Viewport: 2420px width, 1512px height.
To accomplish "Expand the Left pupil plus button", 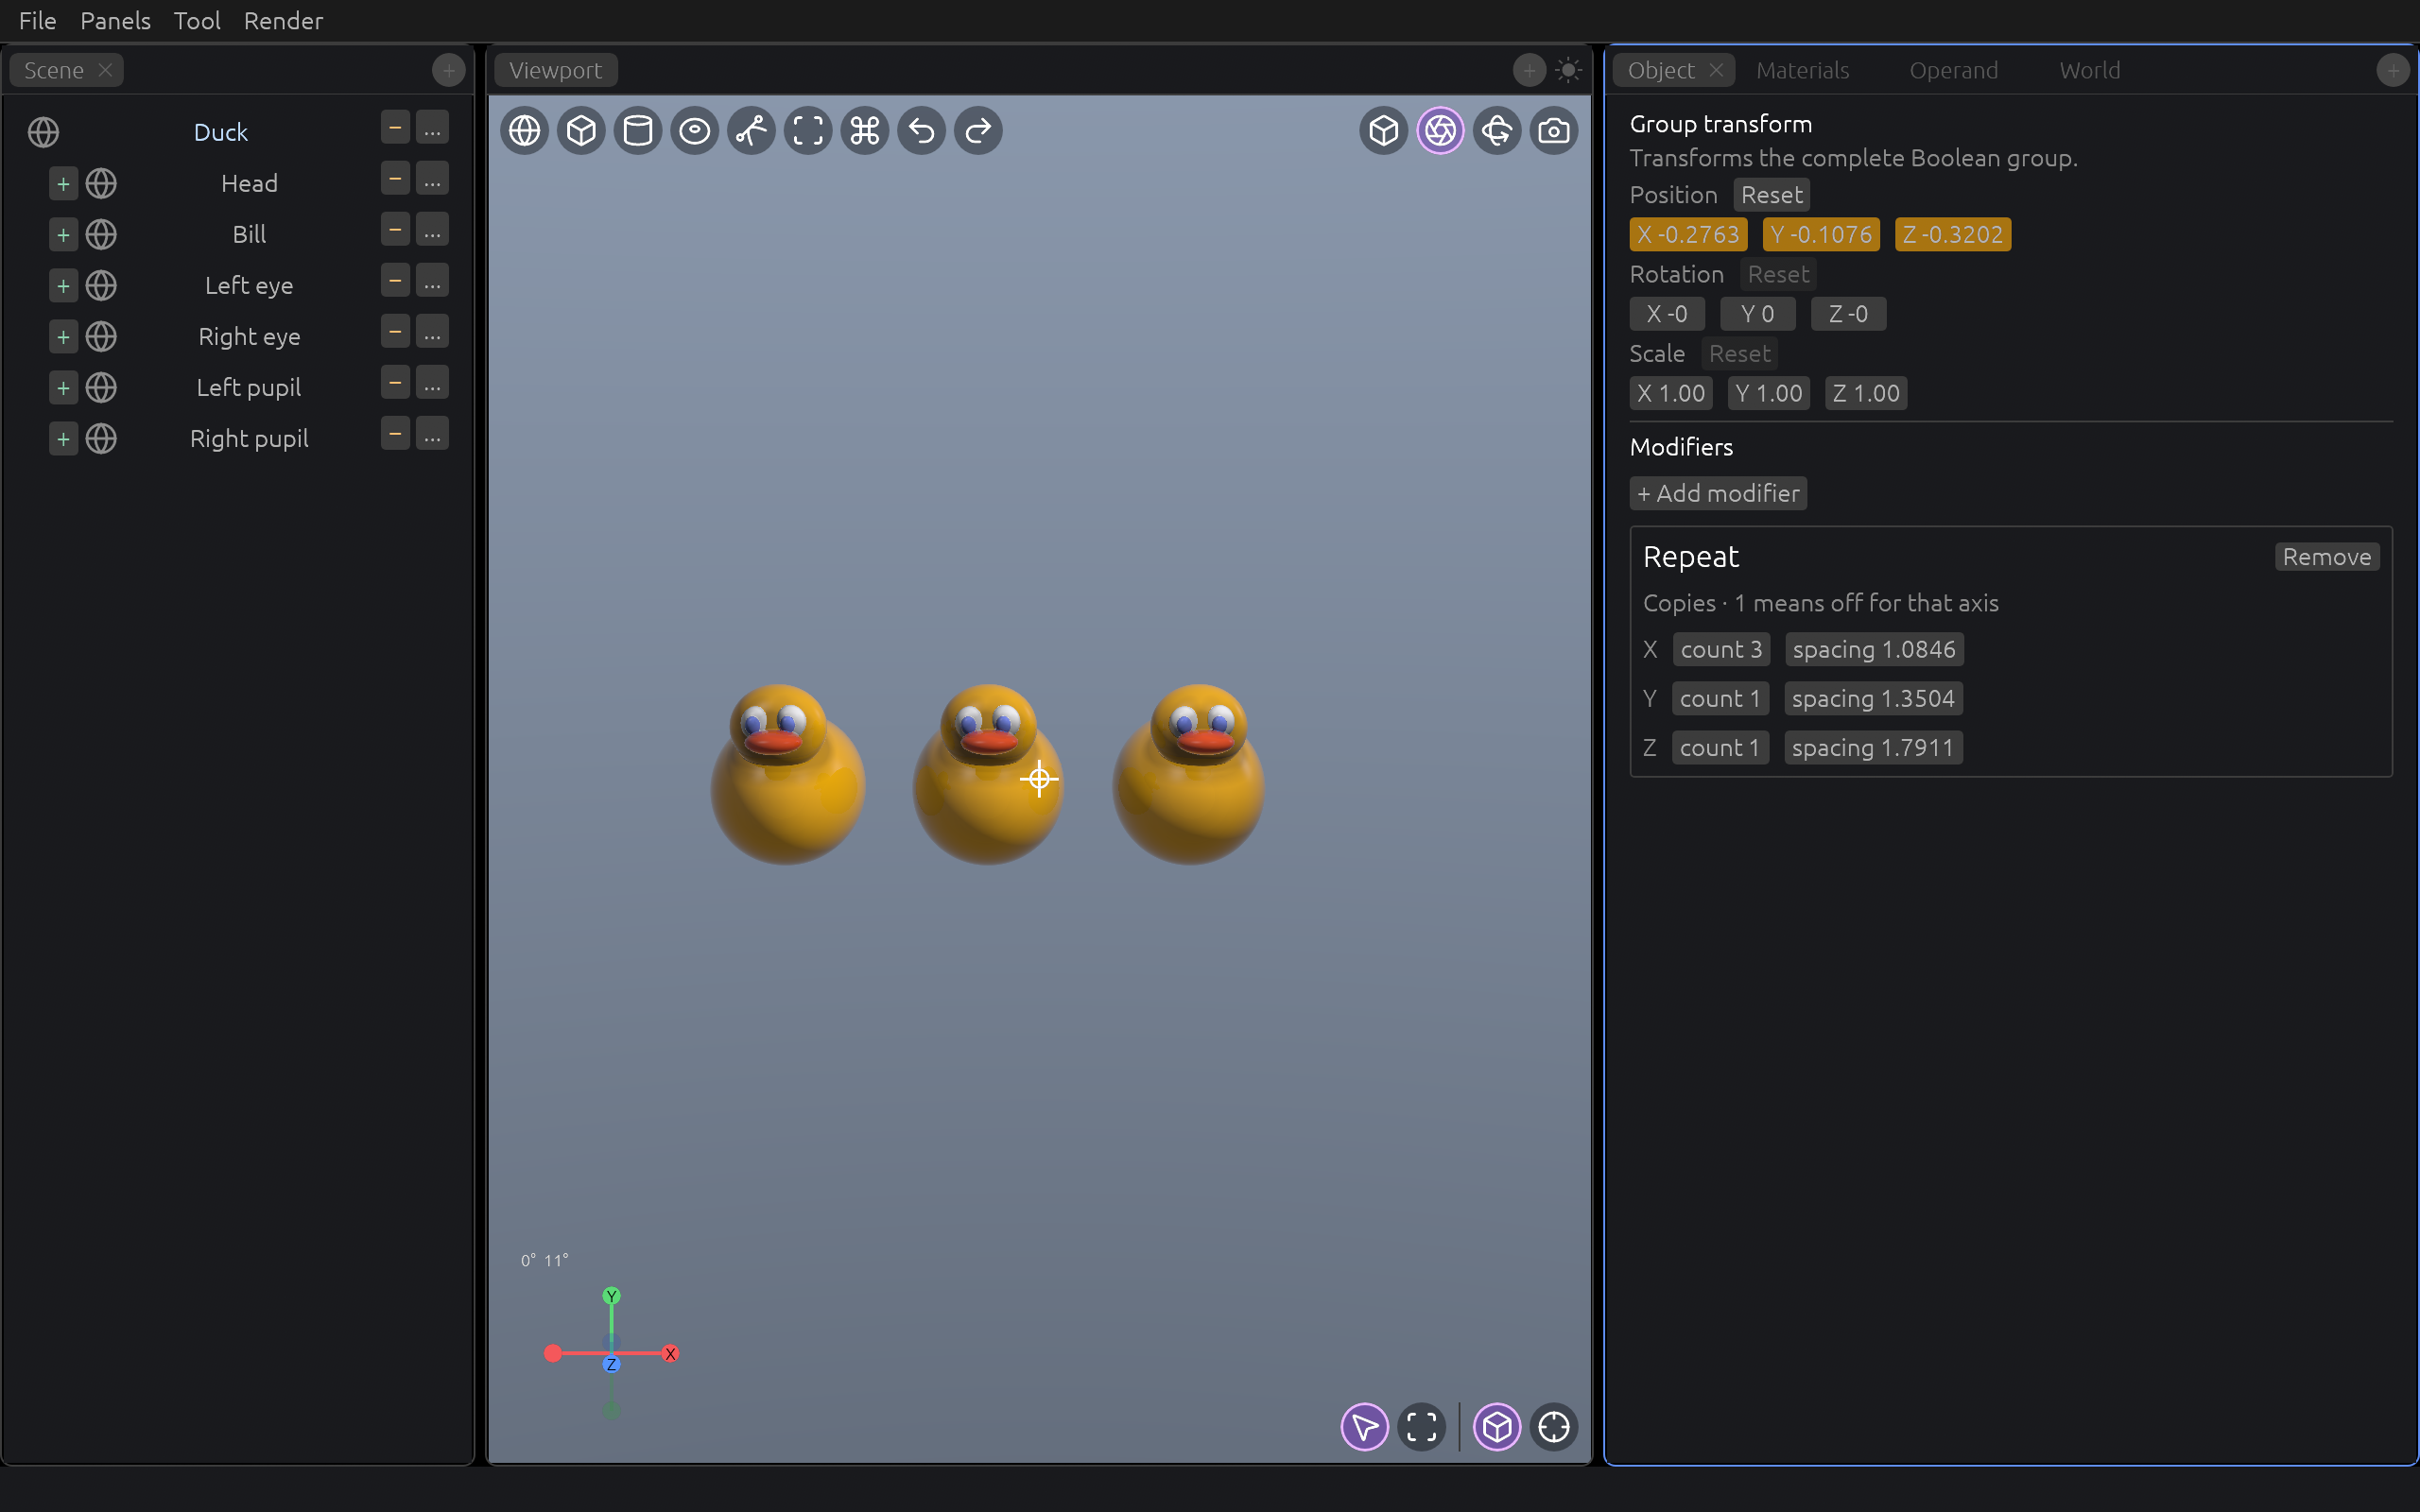I will pos(63,388).
